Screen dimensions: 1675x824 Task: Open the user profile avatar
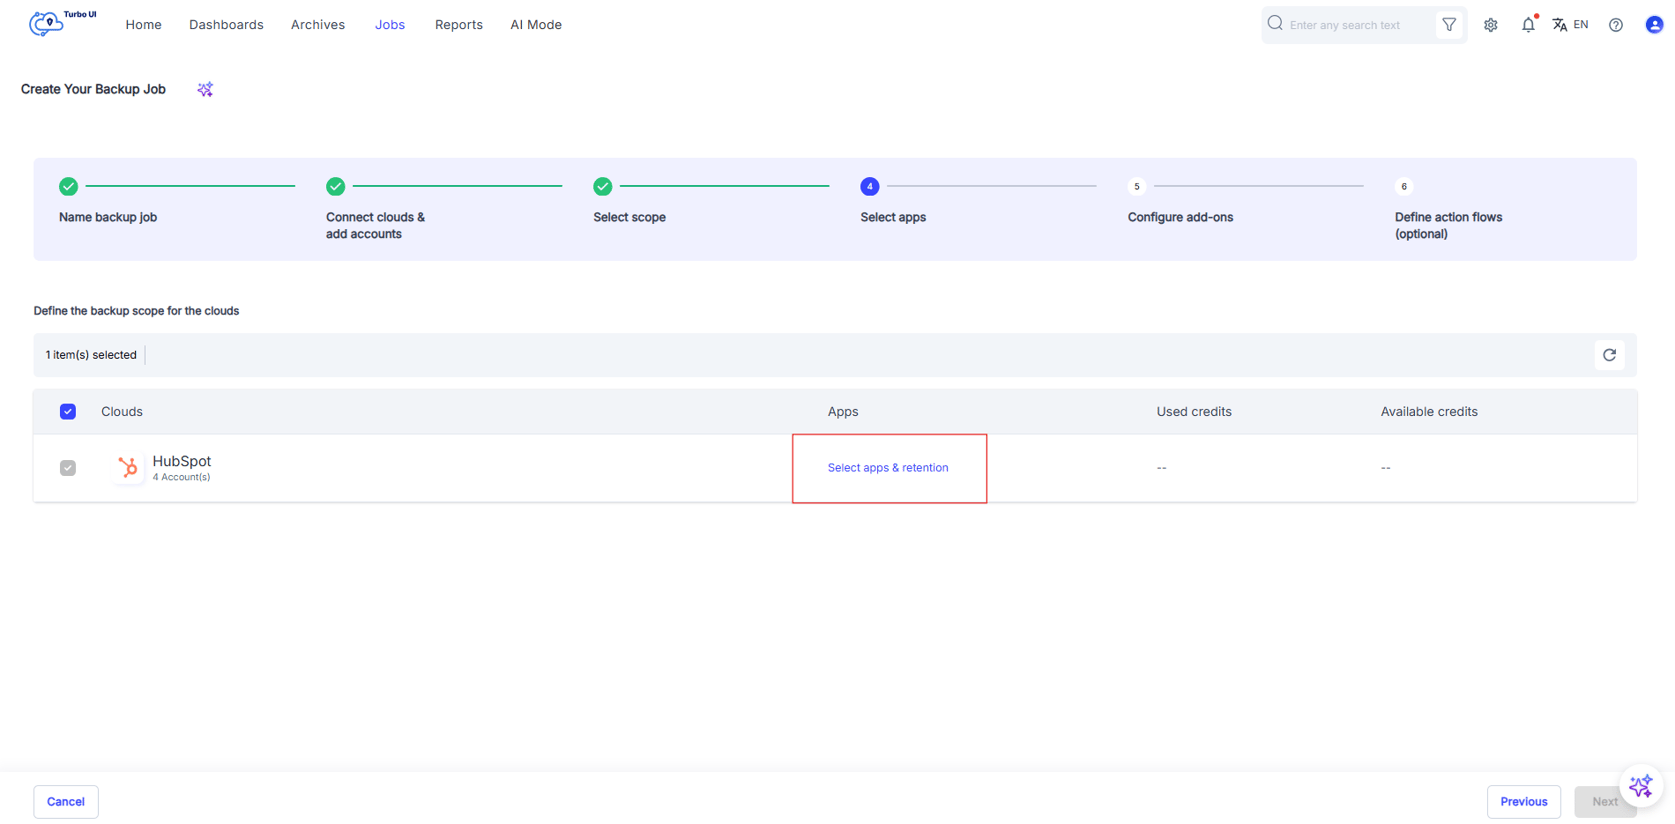1654,25
